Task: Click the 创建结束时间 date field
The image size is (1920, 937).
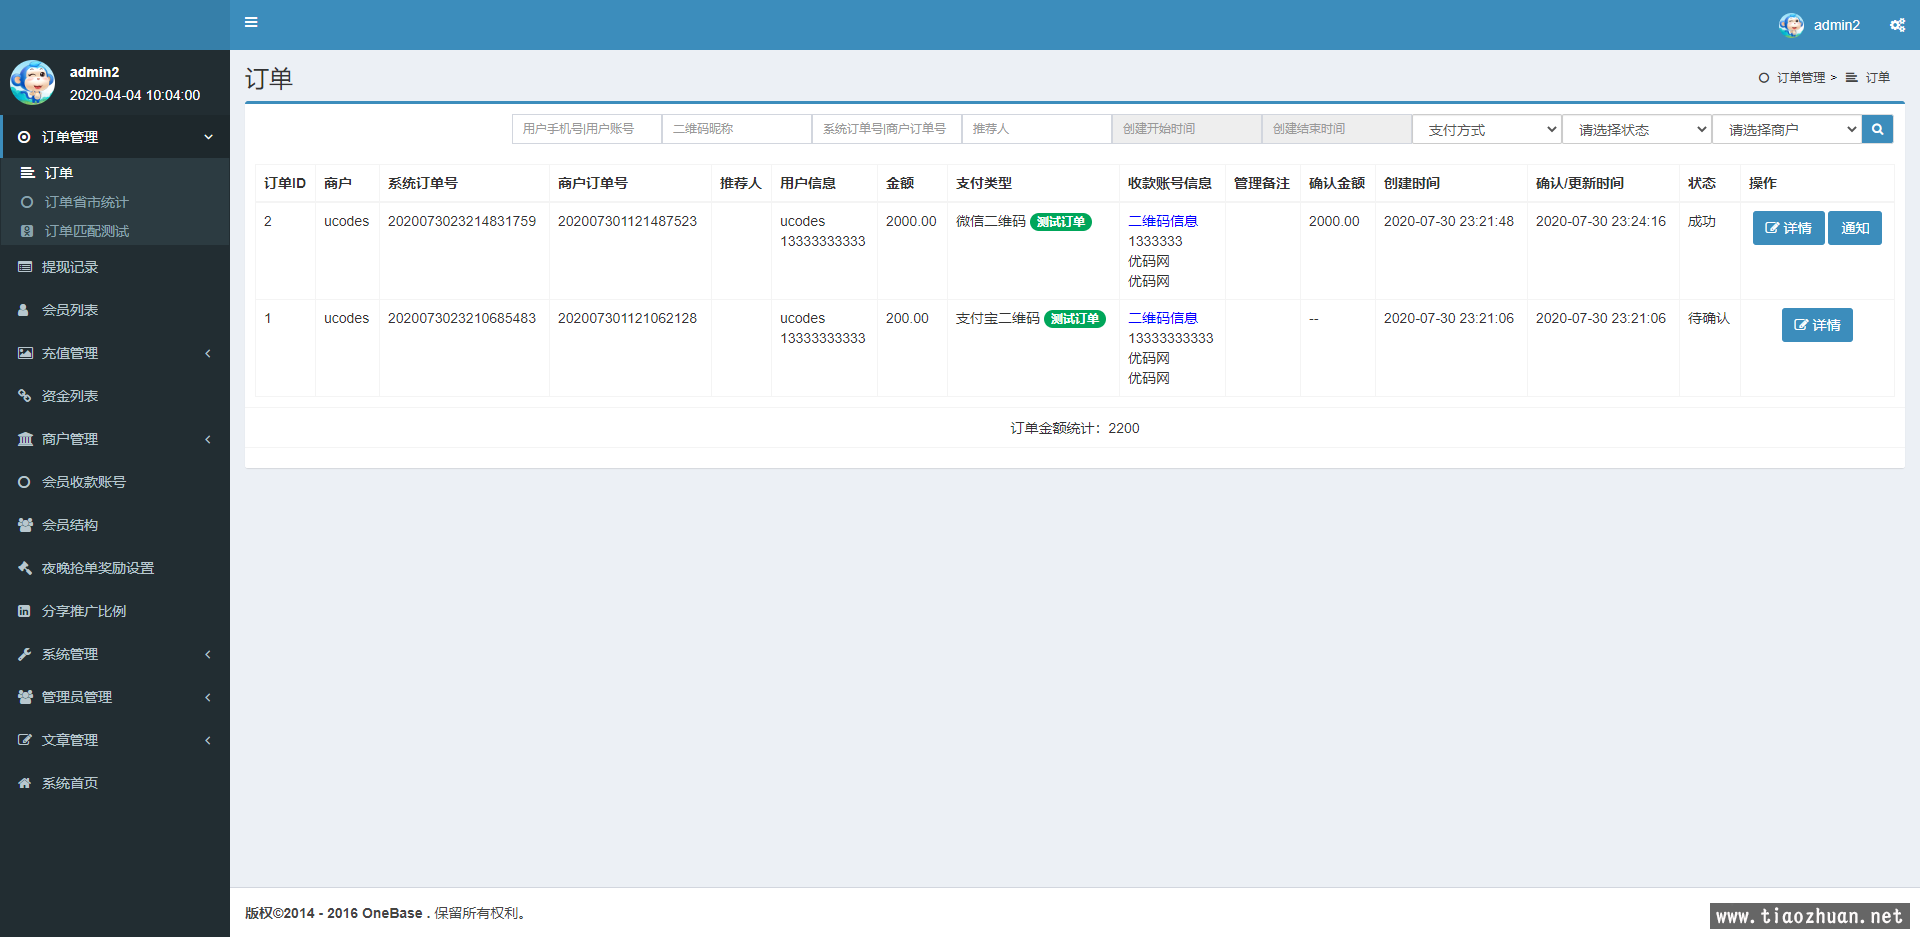Action: coord(1337,129)
